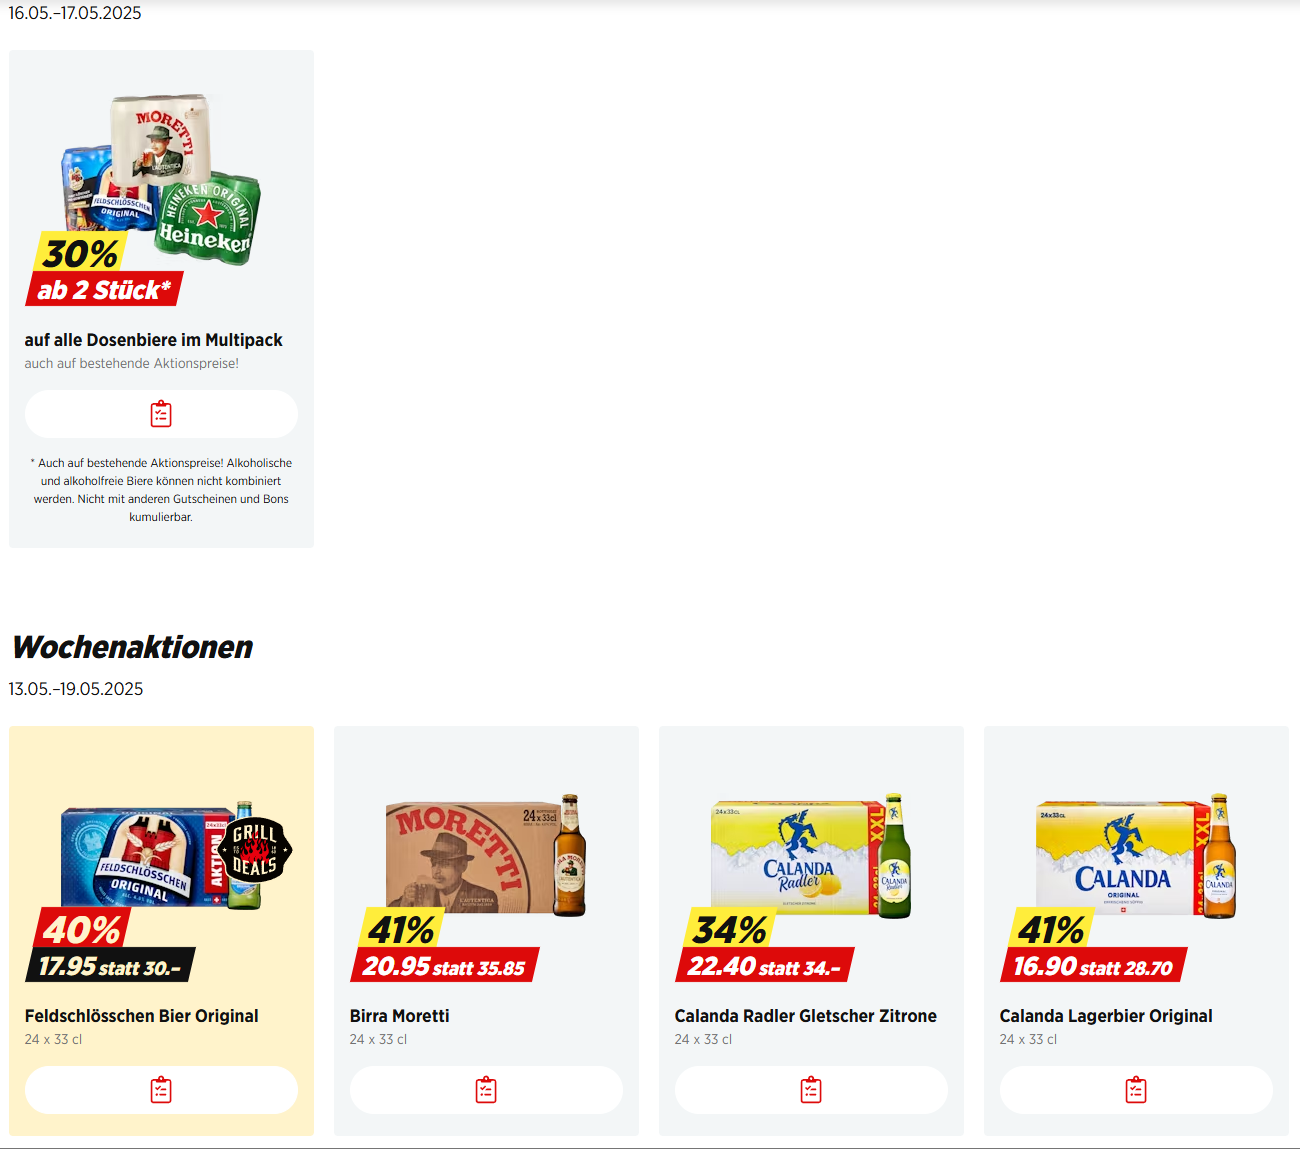The image size is (1300, 1149).
Task: Add Calanda Radler Gletscher Zitrone to list
Action: [x=811, y=1090]
